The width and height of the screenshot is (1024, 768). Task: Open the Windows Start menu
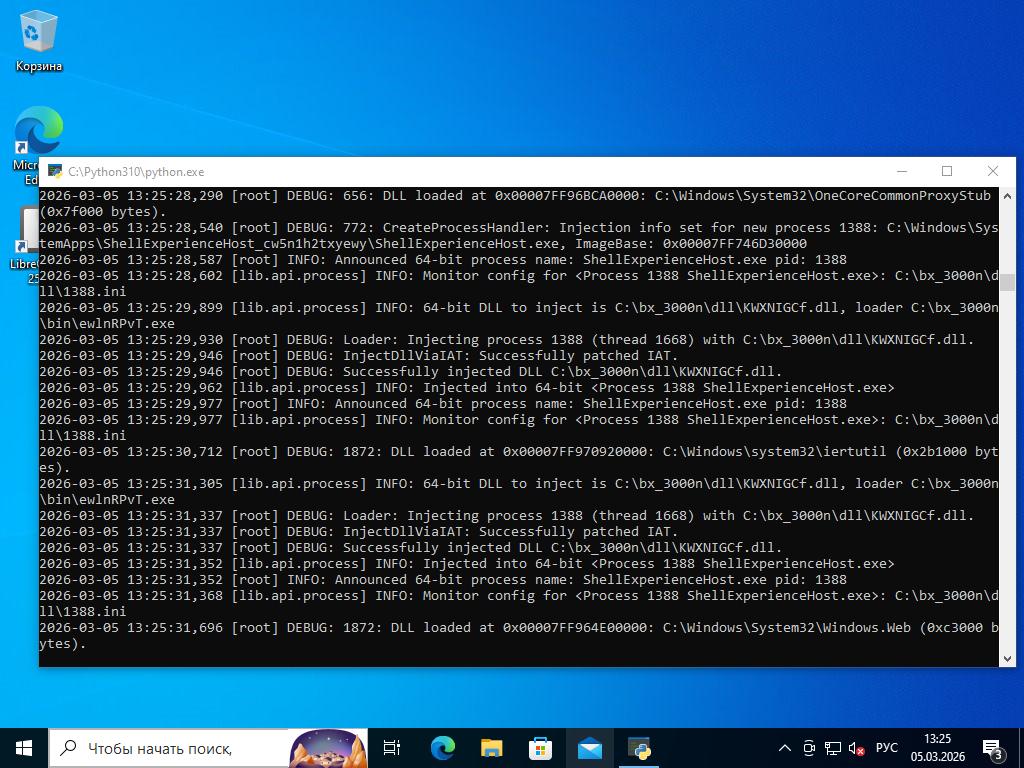point(24,747)
